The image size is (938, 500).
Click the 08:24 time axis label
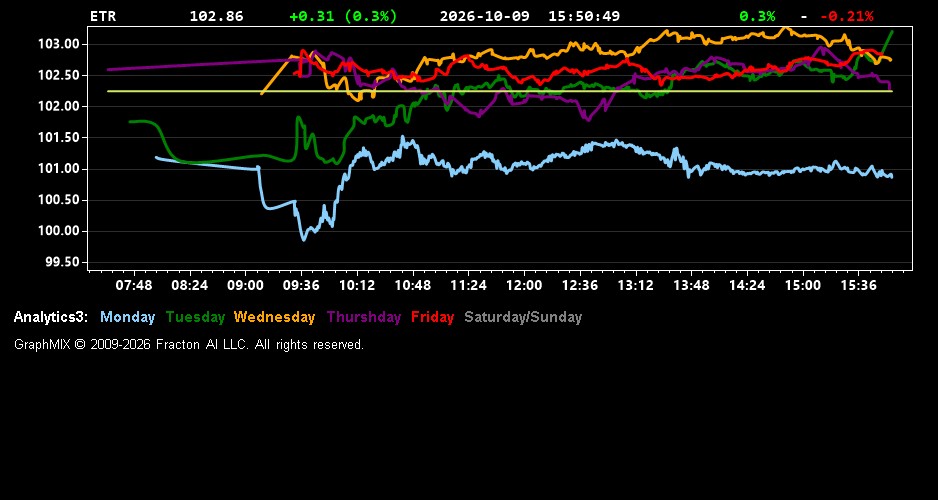click(190, 285)
